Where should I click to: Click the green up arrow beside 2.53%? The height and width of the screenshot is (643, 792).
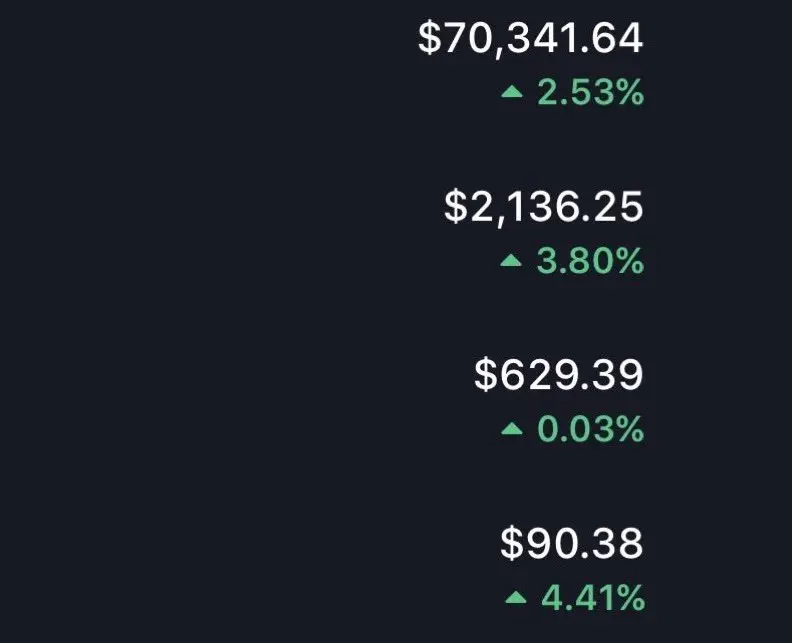click(x=512, y=91)
